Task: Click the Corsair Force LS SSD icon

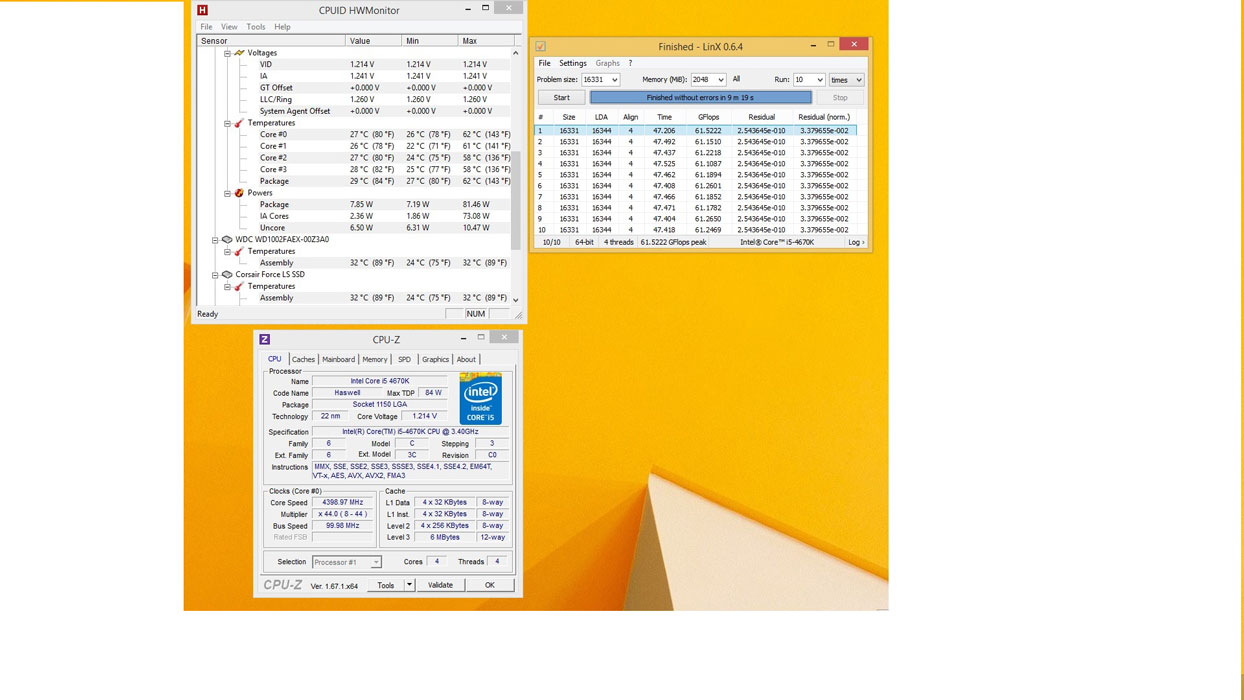Action: [x=227, y=275]
